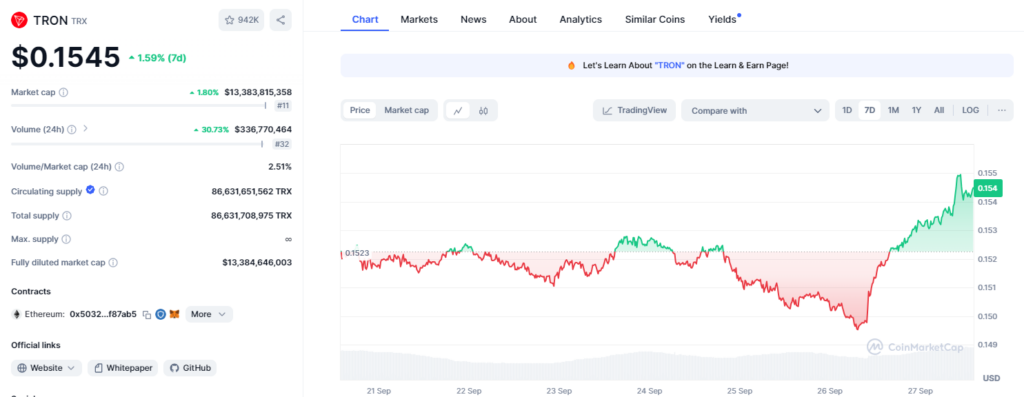
Task: Click the 24 Sep date axis label
Action: tap(650, 391)
